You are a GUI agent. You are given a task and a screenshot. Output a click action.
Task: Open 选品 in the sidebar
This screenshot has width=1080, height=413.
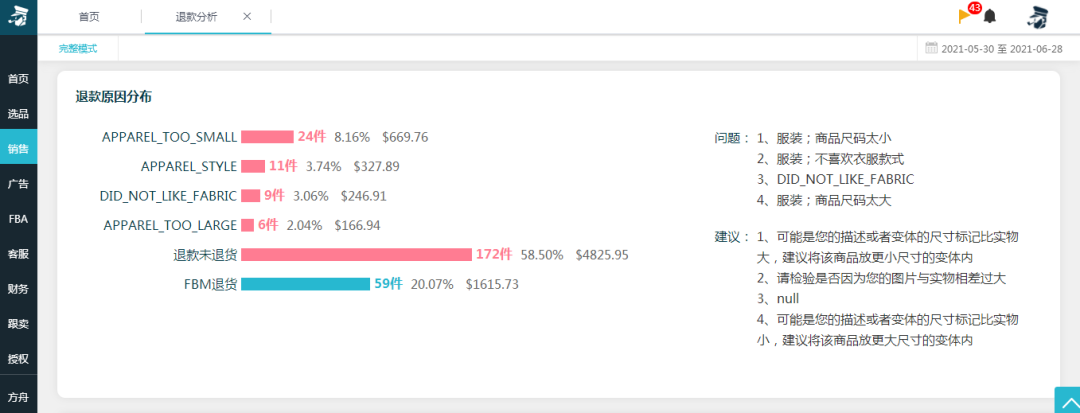coord(19,114)
